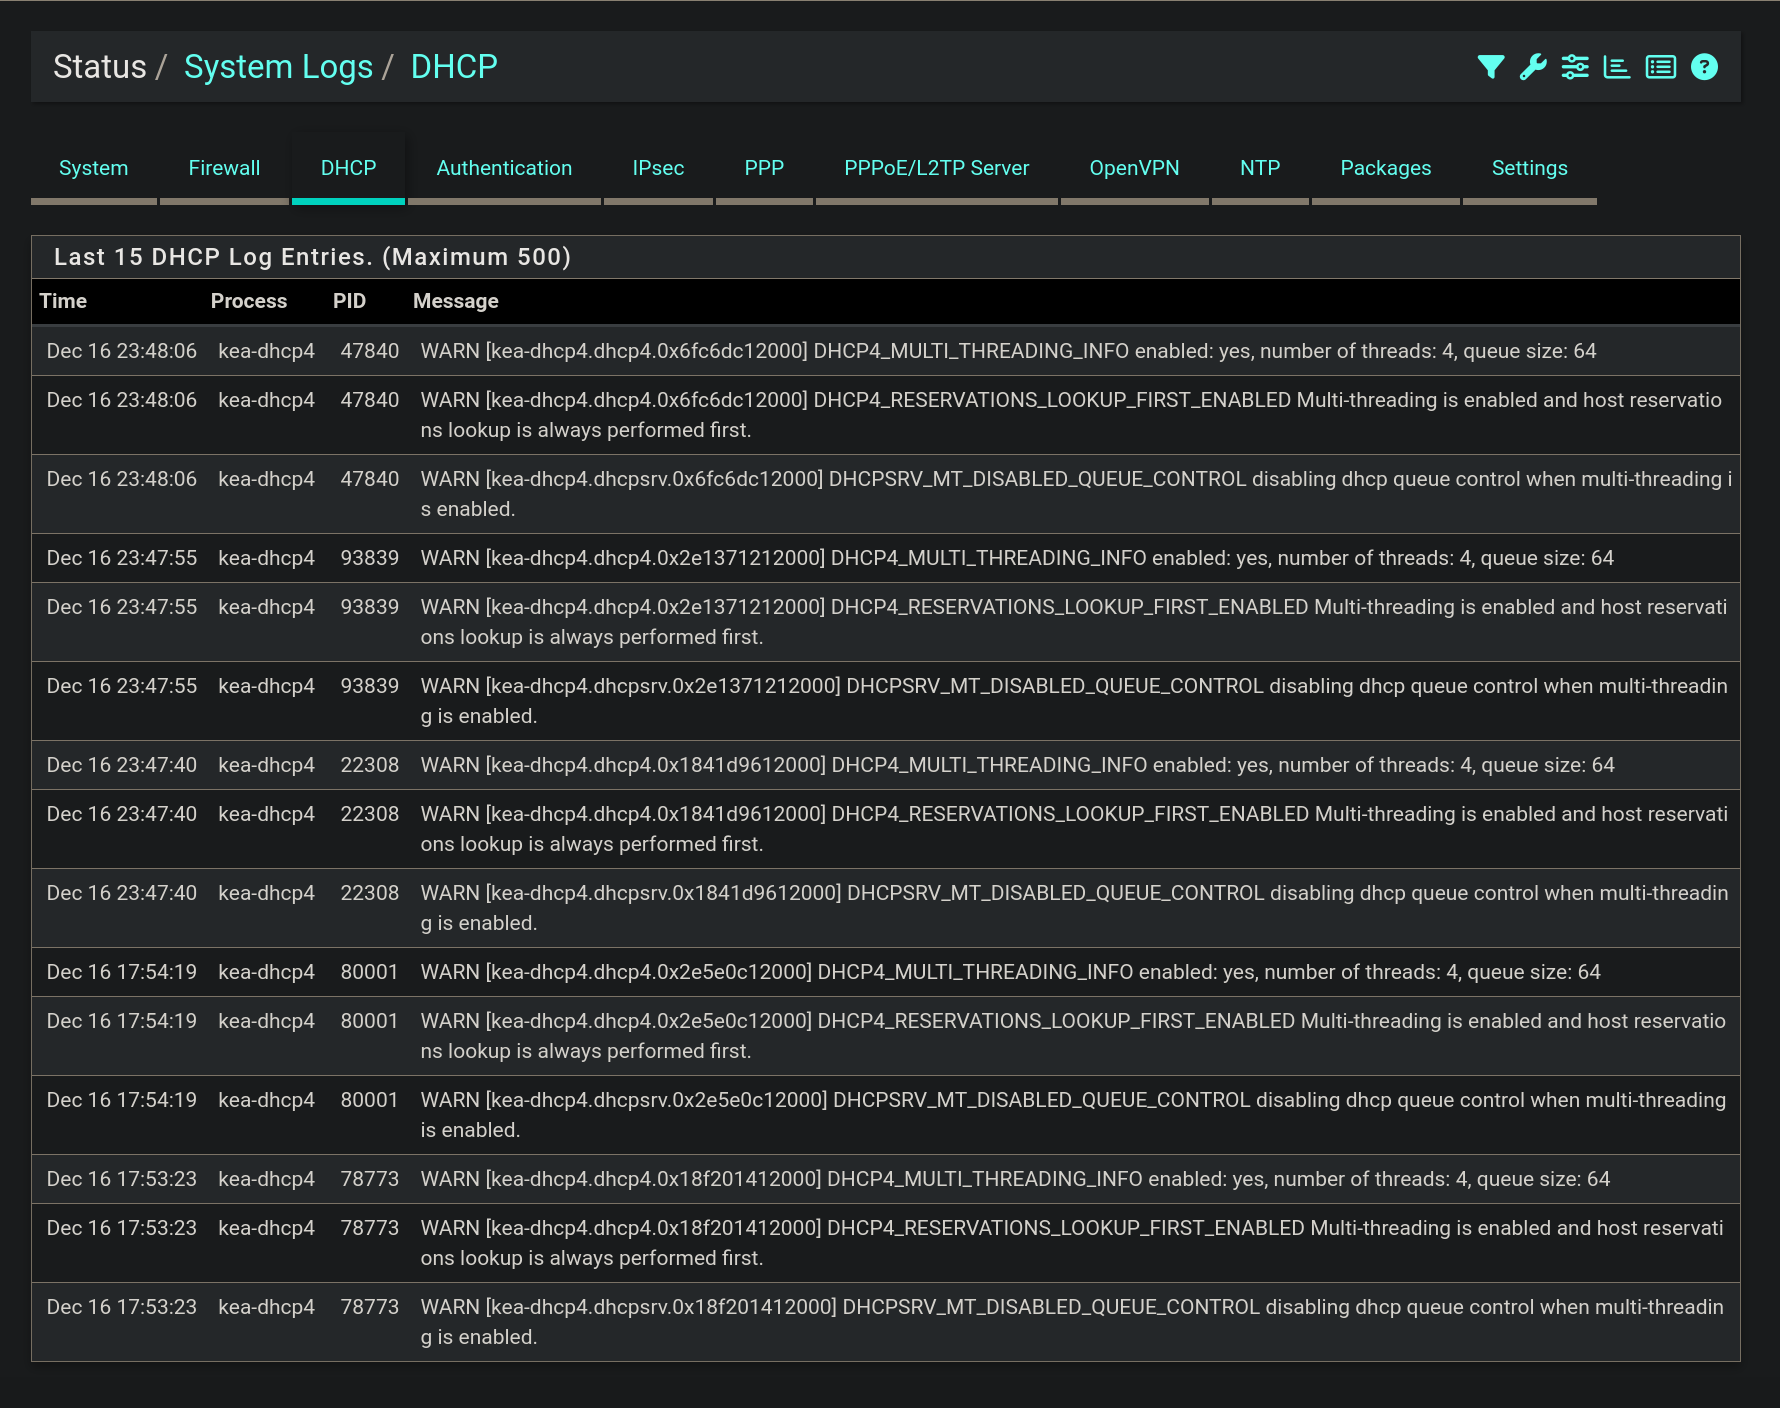The height and width of the screenshot is (1408, 1780).
Task: Click PID 47840 in the MULTI_THREADING_INFO row
Action: pyautogui.click(x=369, y=351)
